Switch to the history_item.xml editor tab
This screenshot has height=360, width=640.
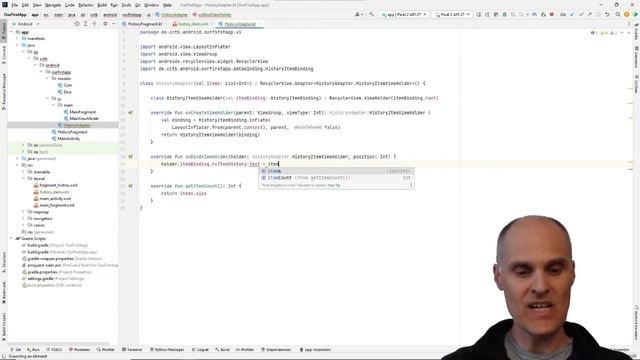point(193,24)
